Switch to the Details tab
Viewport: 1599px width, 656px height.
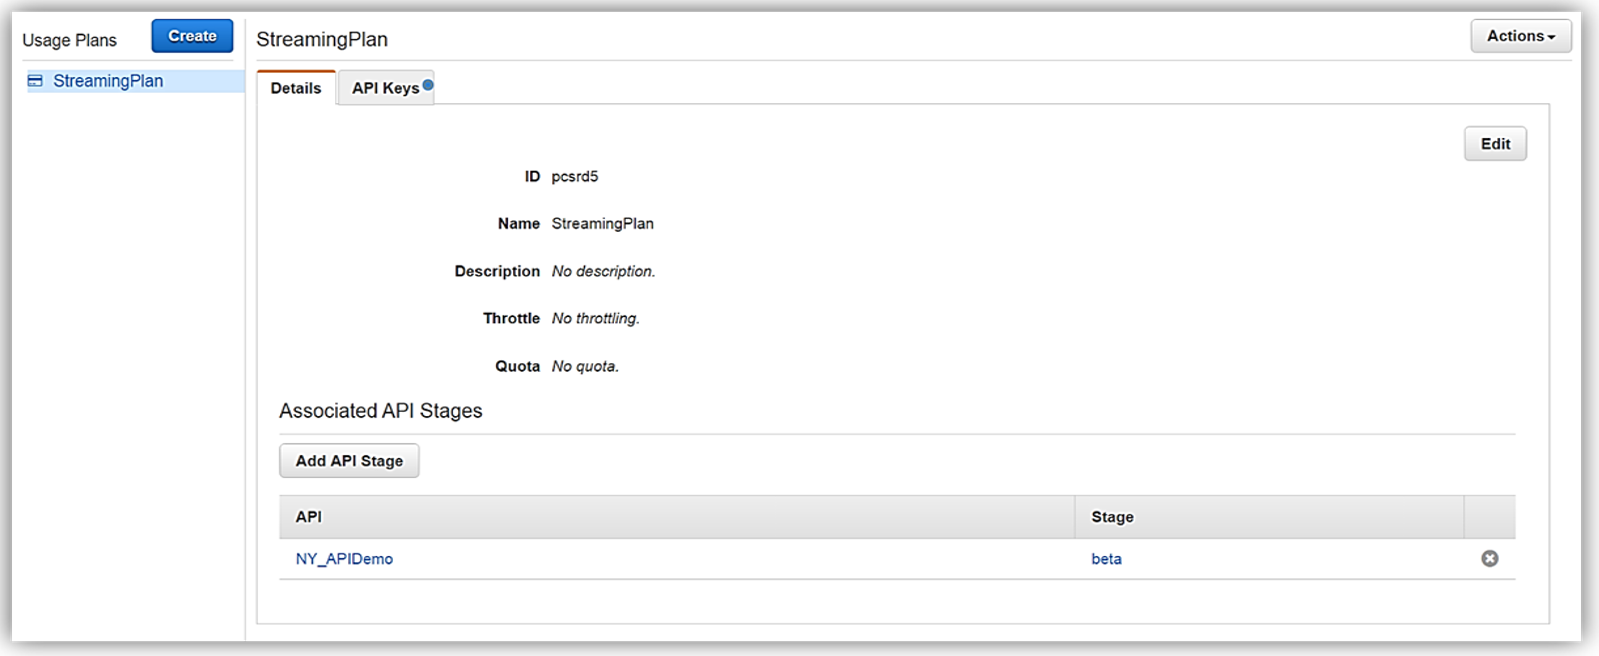point(296,88)
